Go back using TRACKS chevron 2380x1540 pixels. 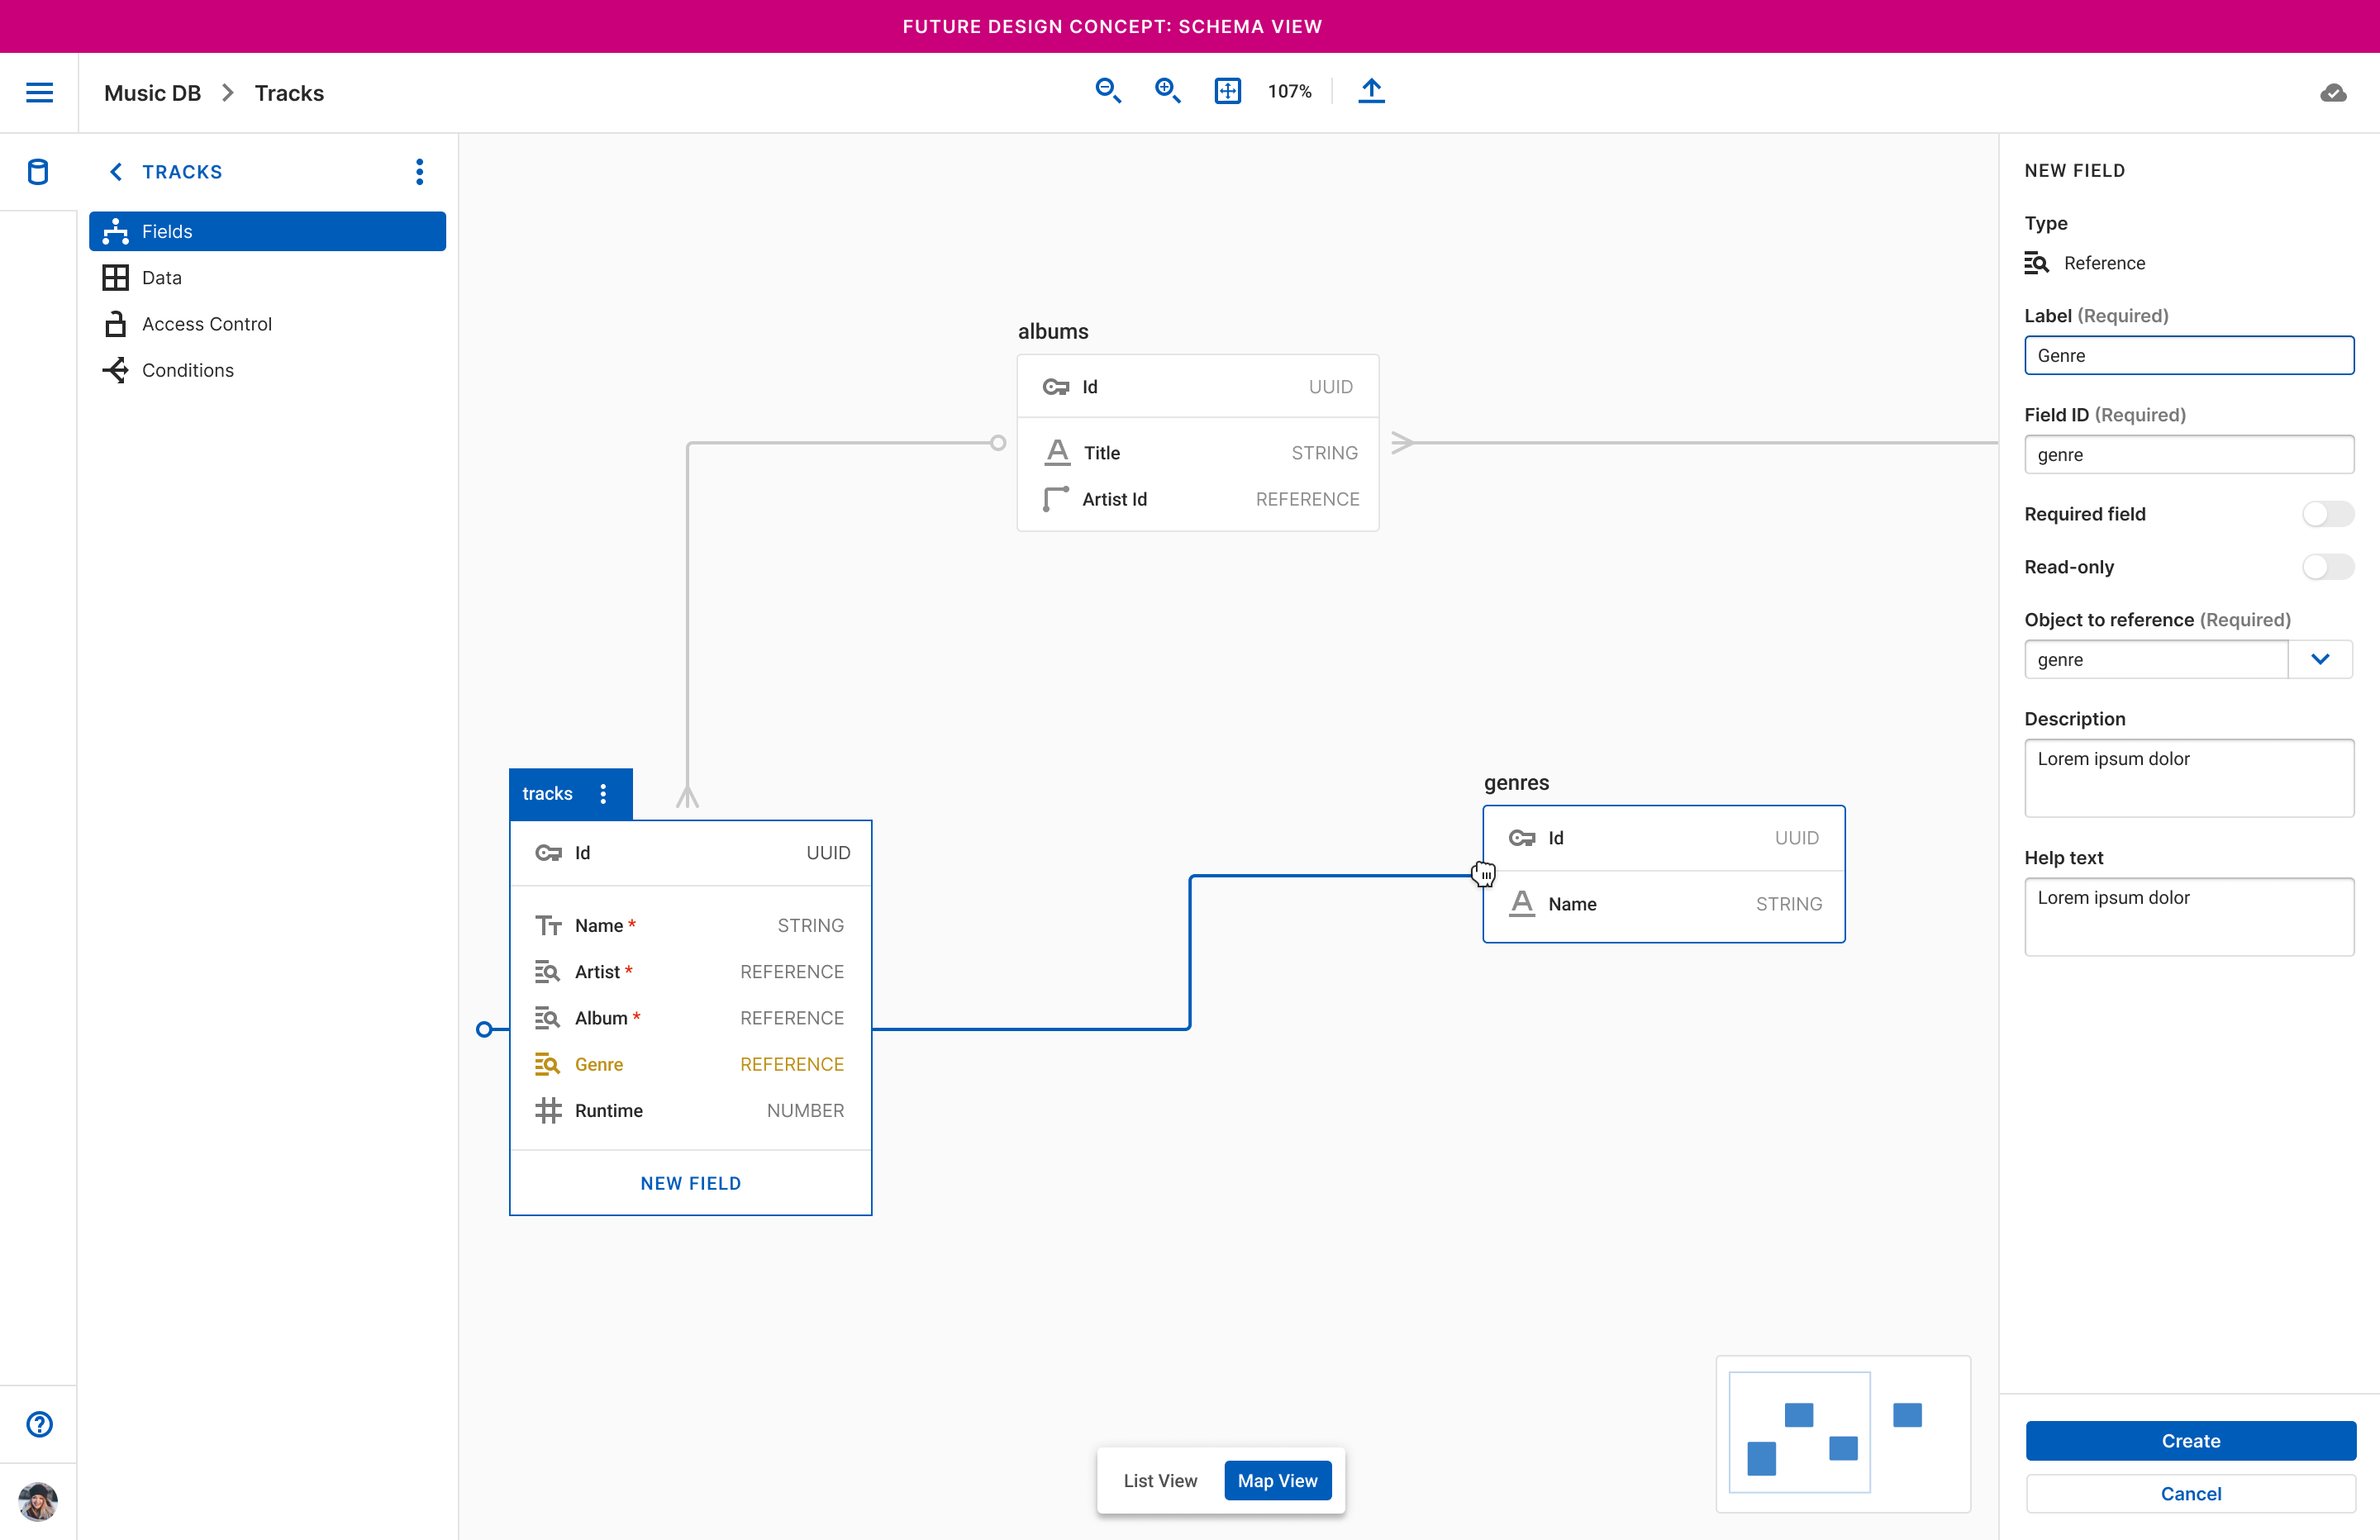[x=116, y=172]
